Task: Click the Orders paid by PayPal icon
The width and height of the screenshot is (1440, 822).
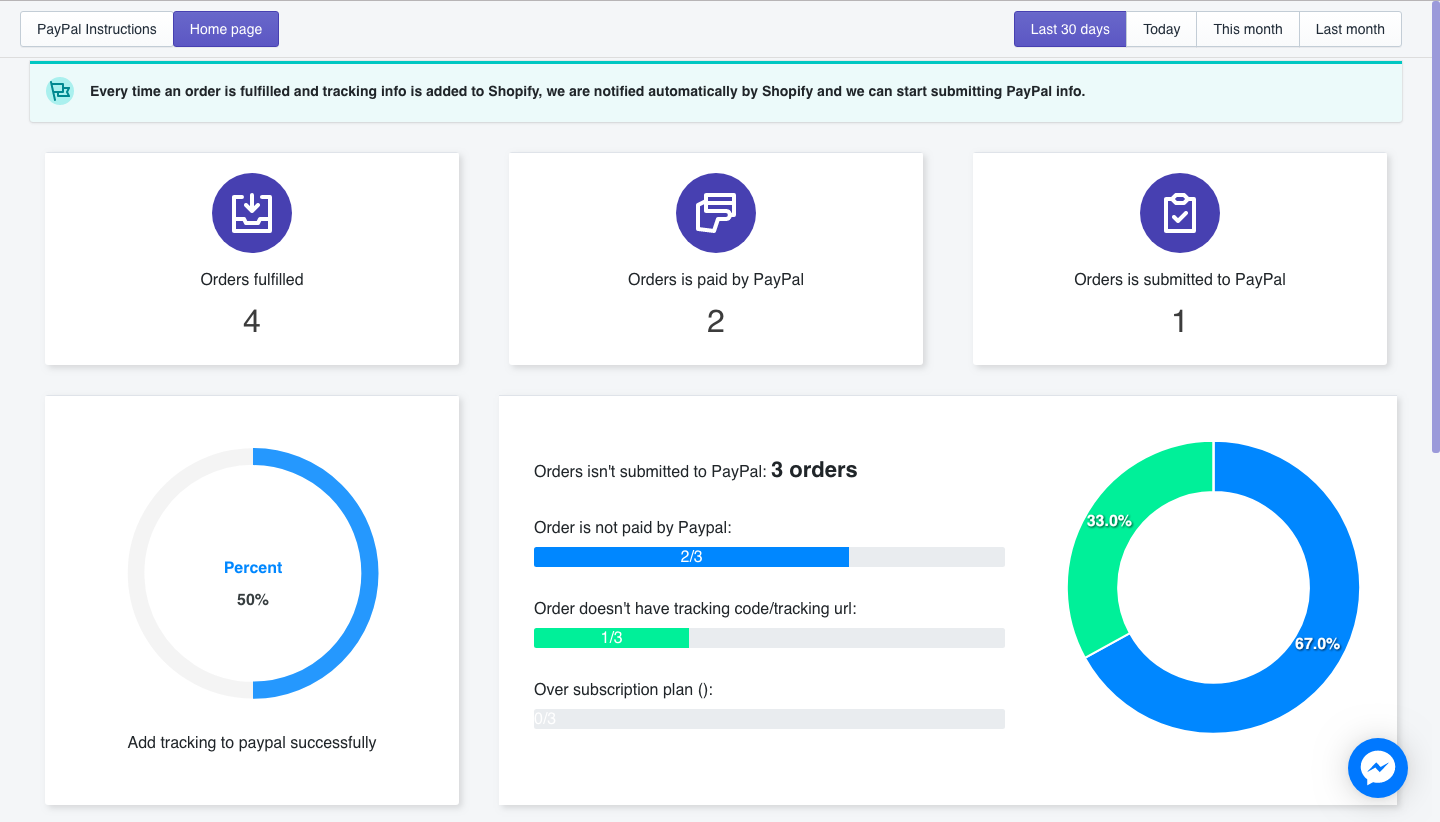Action: [x=716, y=213]
